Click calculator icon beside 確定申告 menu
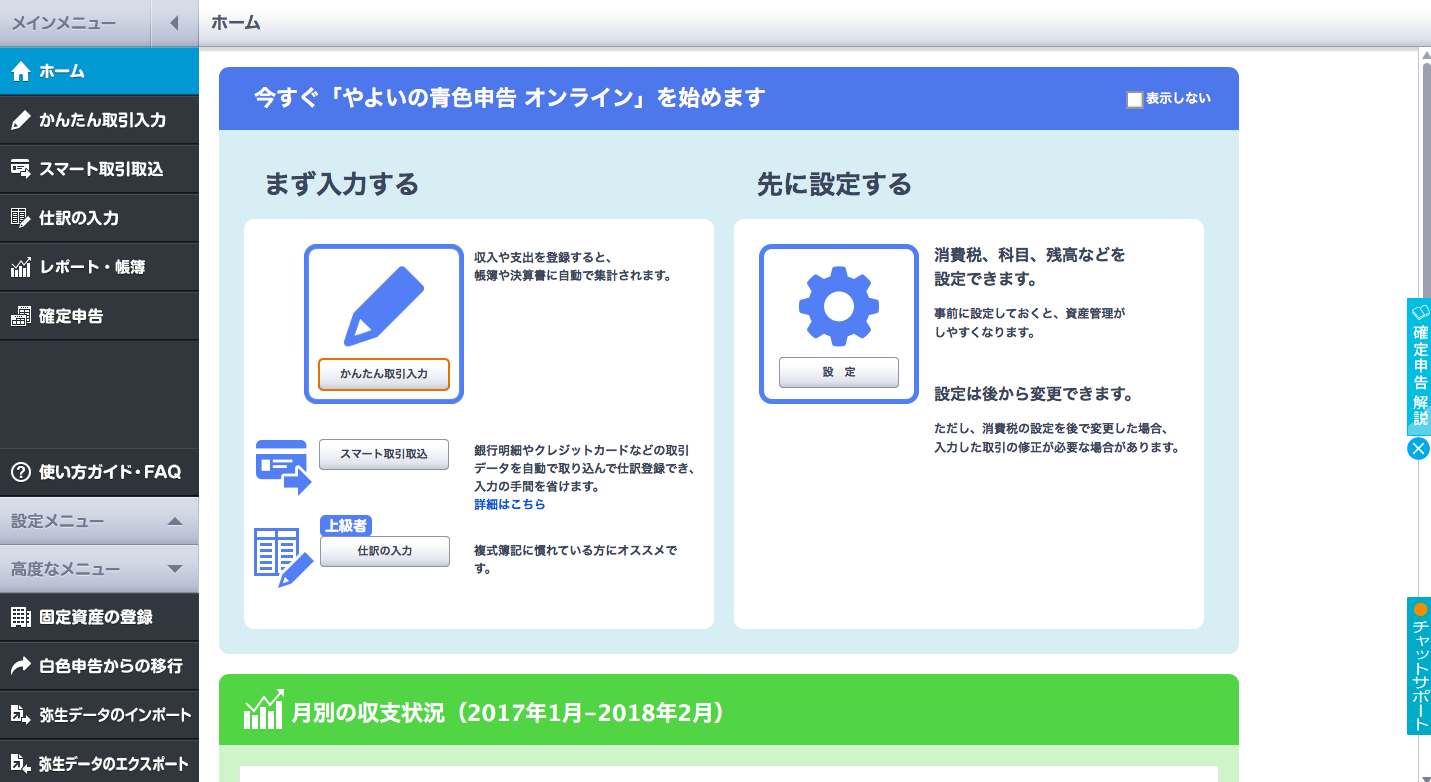The height and width of the screenshot is (782, 1431). point(20,316)
